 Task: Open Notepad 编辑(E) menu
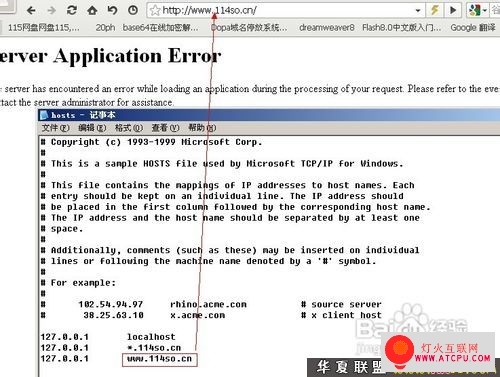pos(92,128)
